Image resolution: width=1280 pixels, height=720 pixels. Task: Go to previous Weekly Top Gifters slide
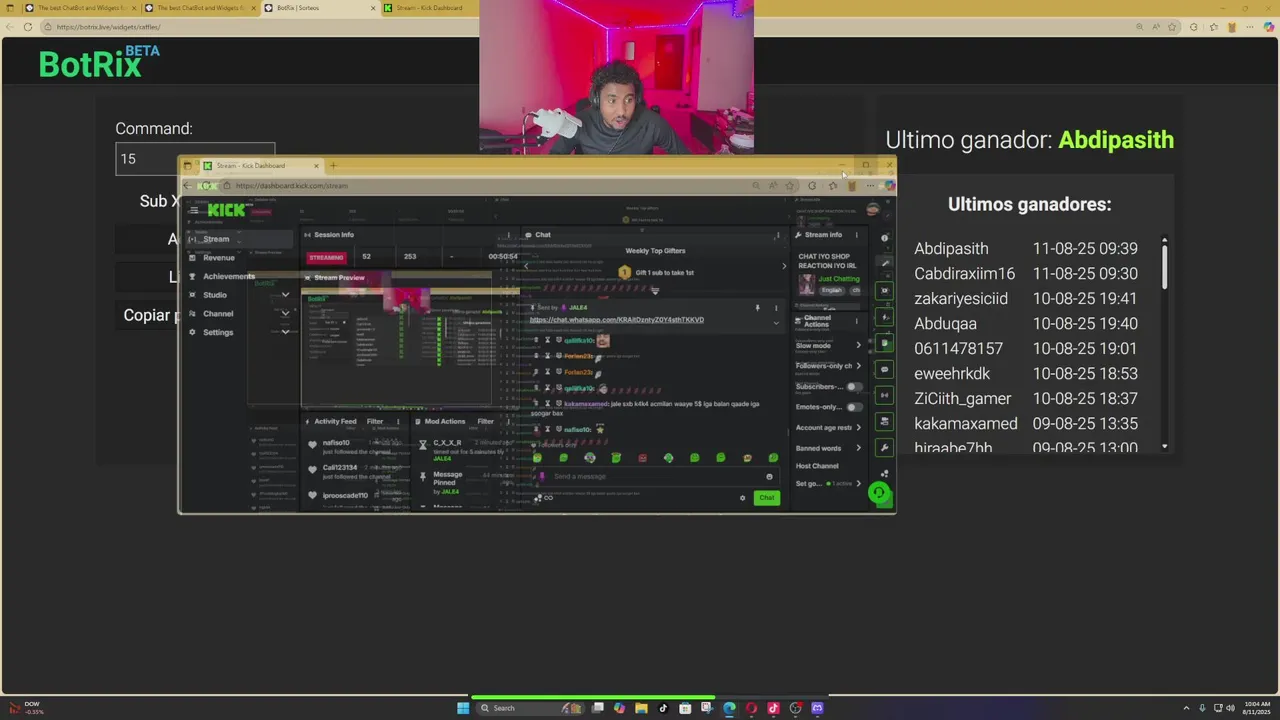click(x=526, y=266)
